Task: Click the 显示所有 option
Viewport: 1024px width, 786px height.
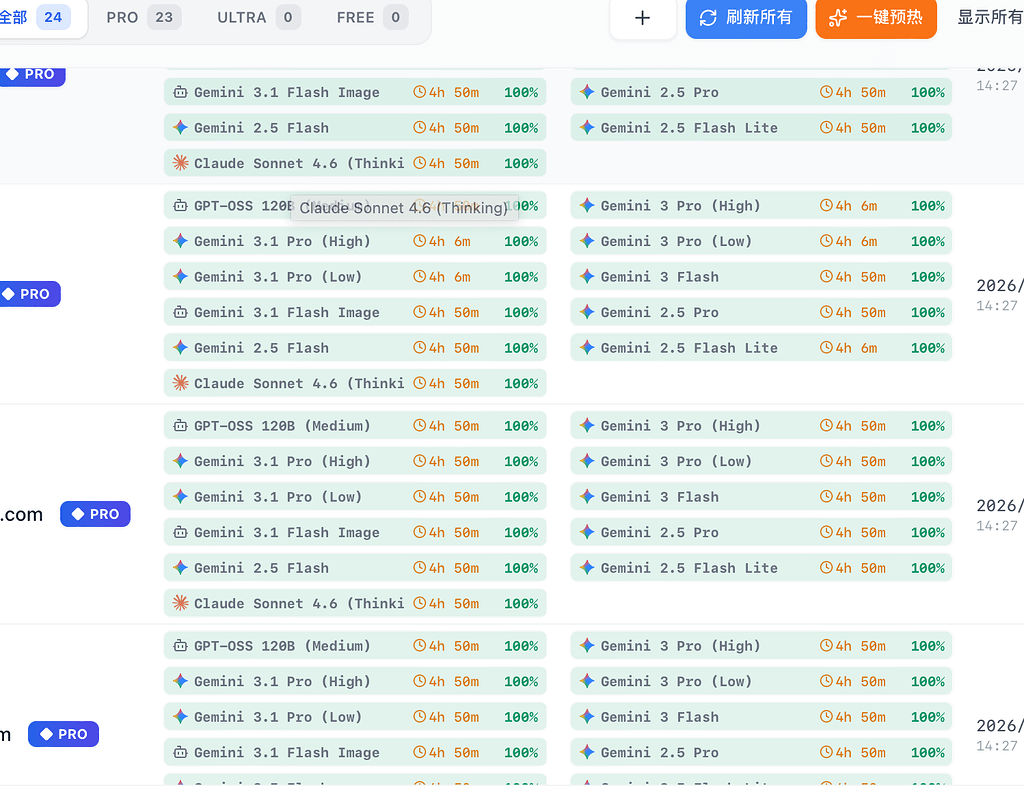Action: 990,18
